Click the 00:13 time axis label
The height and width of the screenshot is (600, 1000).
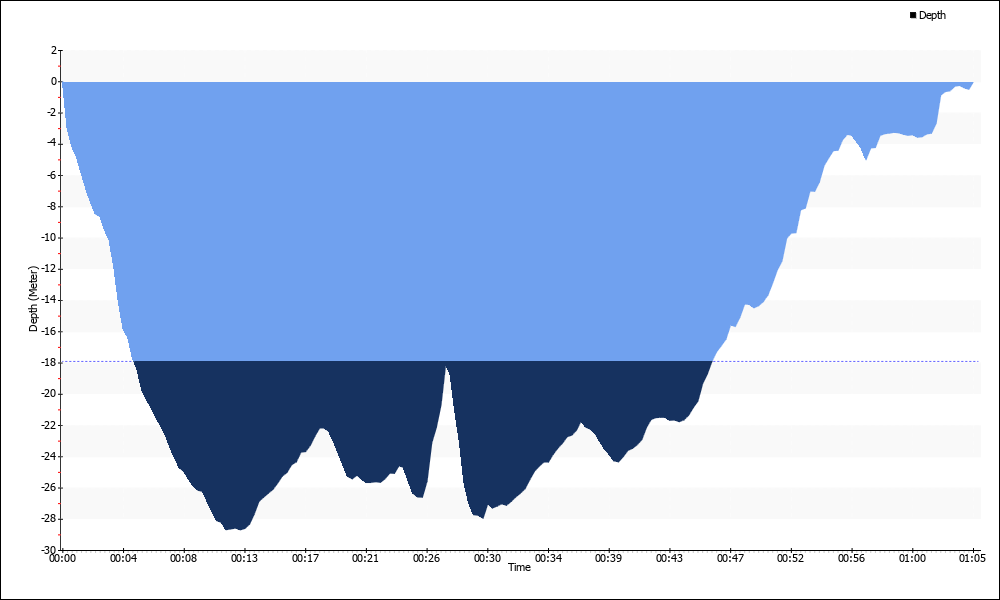244,559
